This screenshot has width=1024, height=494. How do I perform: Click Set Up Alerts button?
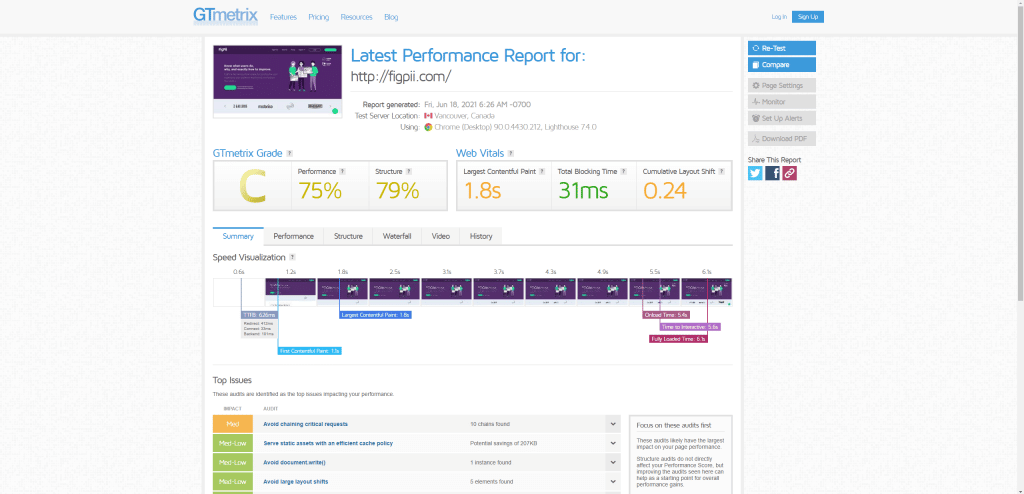coord(782,118)
